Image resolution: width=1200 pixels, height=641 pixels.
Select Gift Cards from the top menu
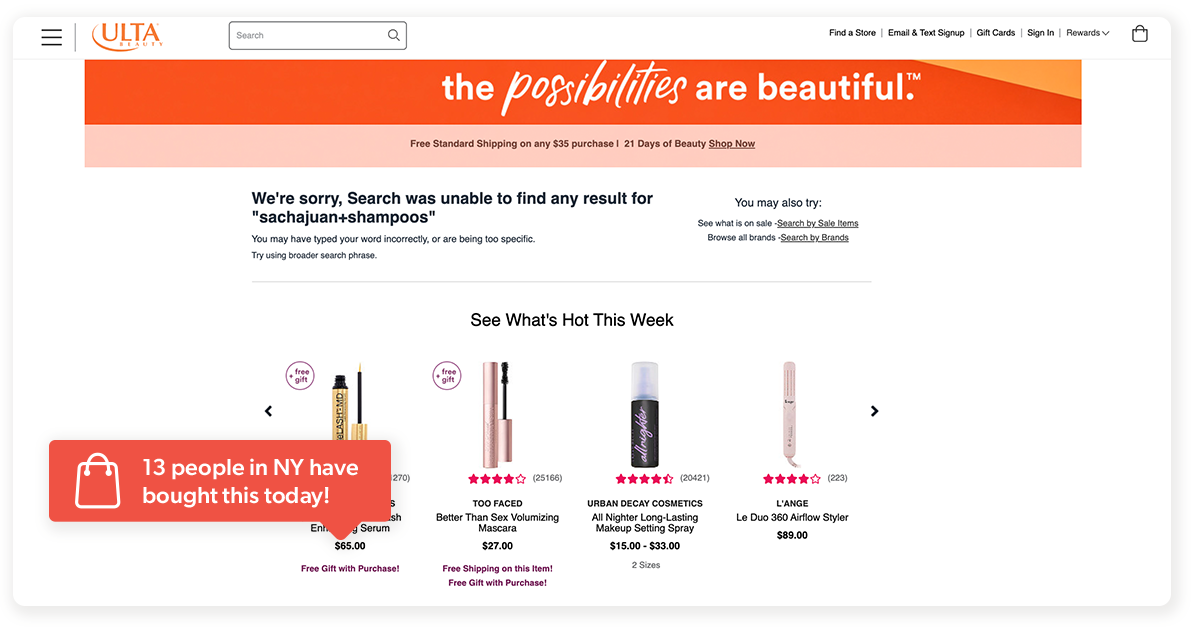coord(995,32)
